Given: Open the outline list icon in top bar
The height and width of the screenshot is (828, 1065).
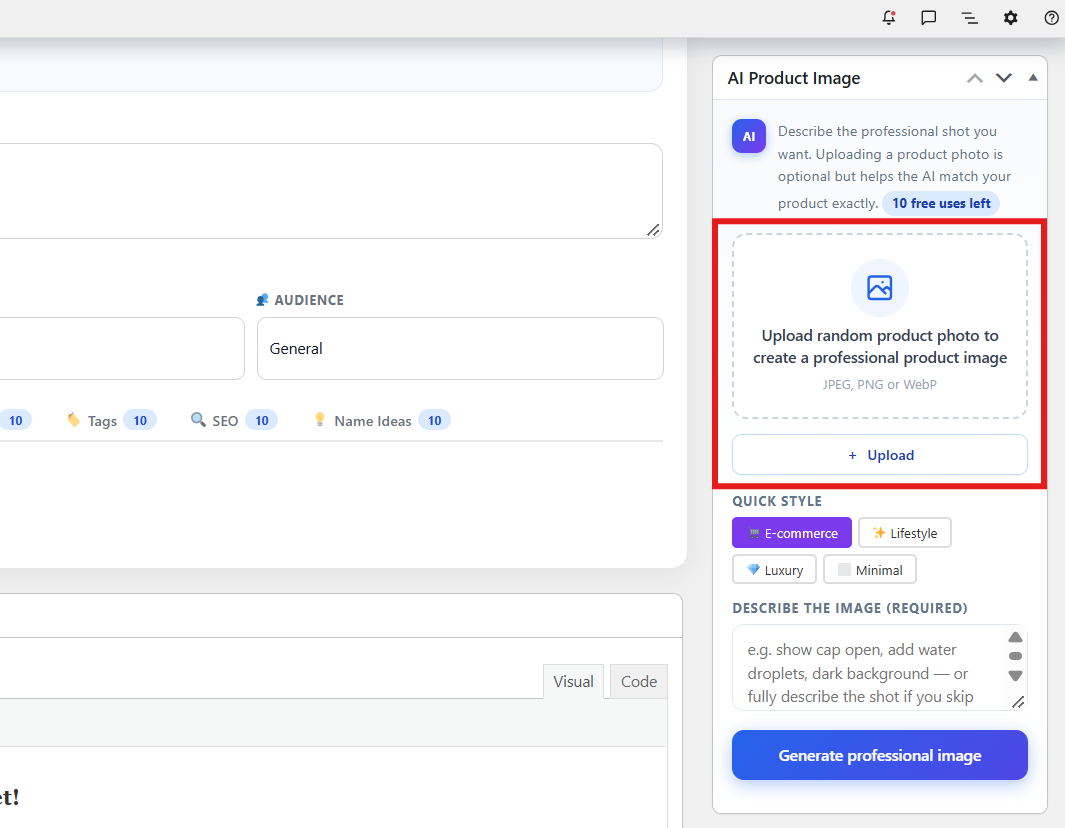Looking at the screenshot, I should pyautogui.click(x=970, y=18).
